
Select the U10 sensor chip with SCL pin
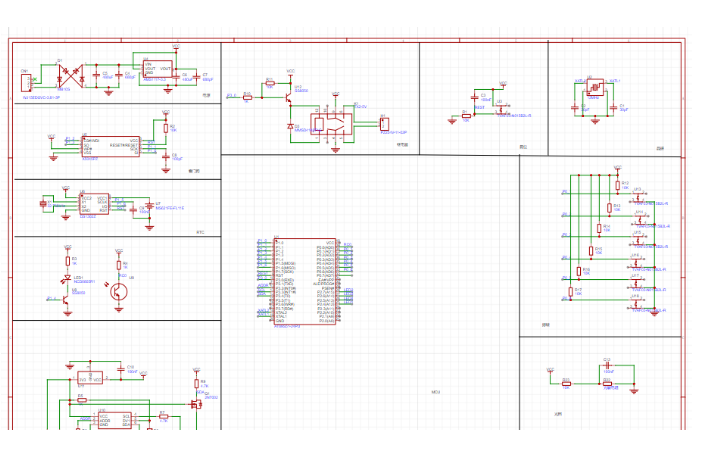click(x=115, y=420)
